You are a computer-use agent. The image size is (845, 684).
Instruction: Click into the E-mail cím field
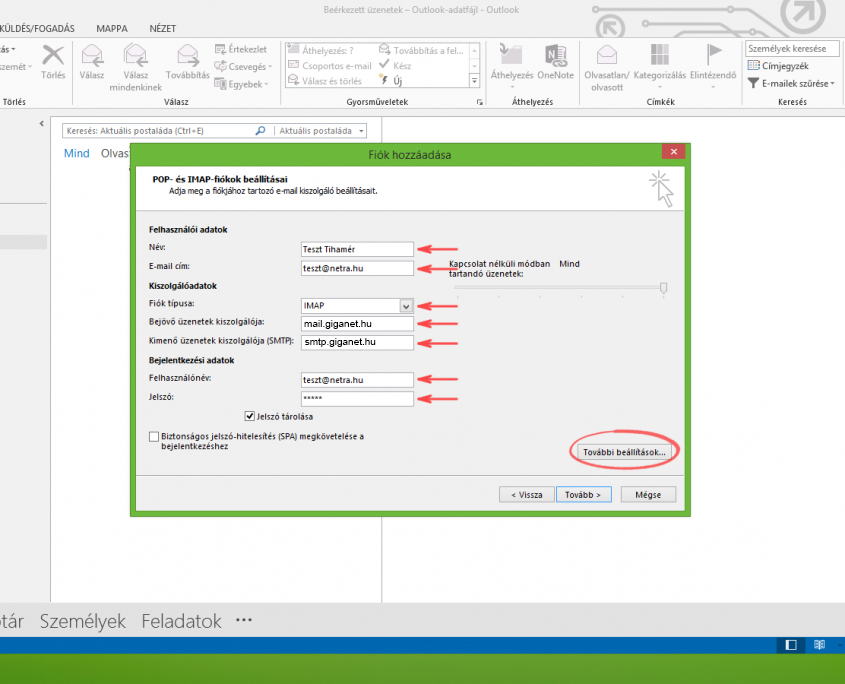[x=357, y=268]
